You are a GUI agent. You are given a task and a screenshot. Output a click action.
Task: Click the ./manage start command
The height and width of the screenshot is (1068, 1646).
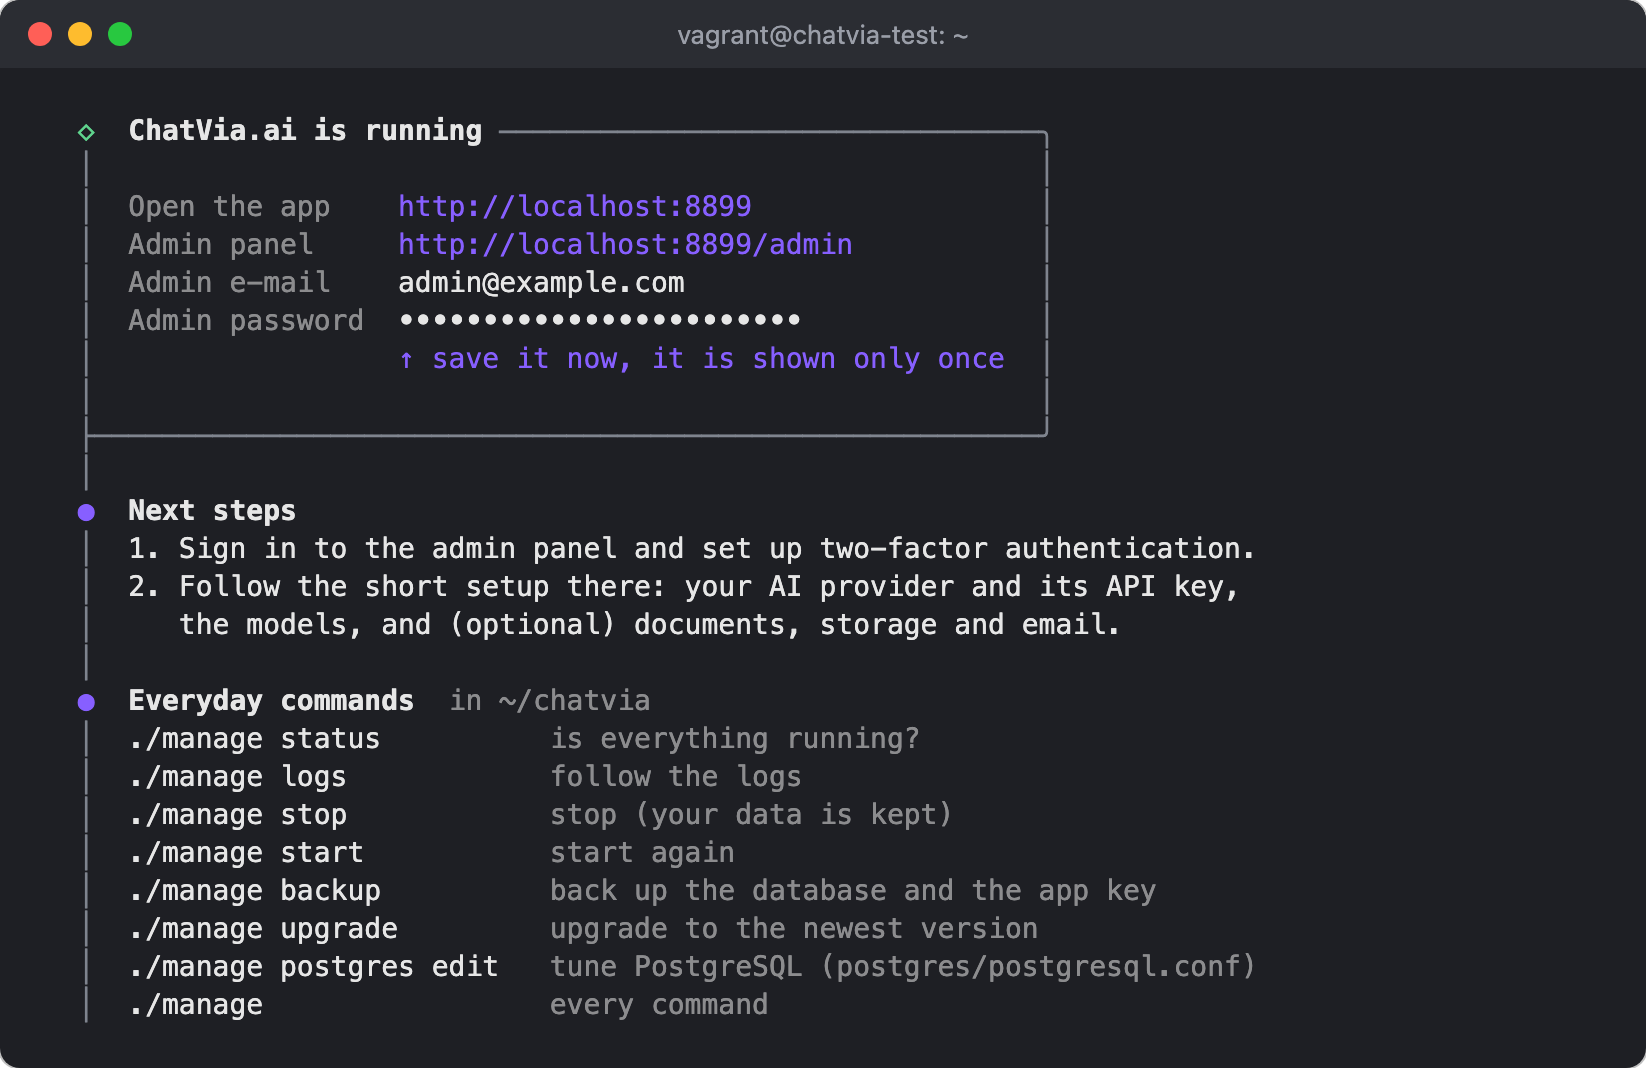(x=246, y=852)
